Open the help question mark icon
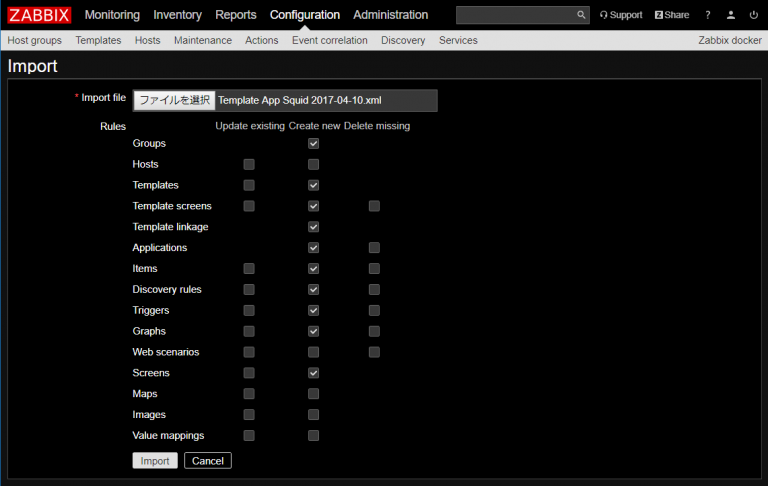Image resolution: width=768 pixels, height=486 pixels. [708, 15]
